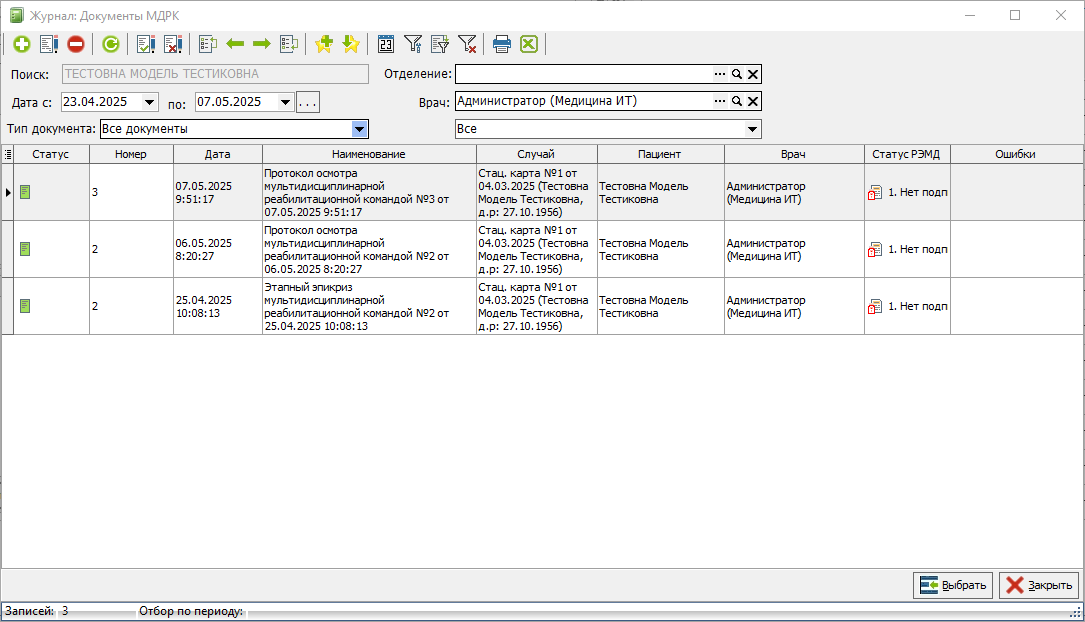
Task: Click the filter settings funnel icon
Action: click(413, 44)
